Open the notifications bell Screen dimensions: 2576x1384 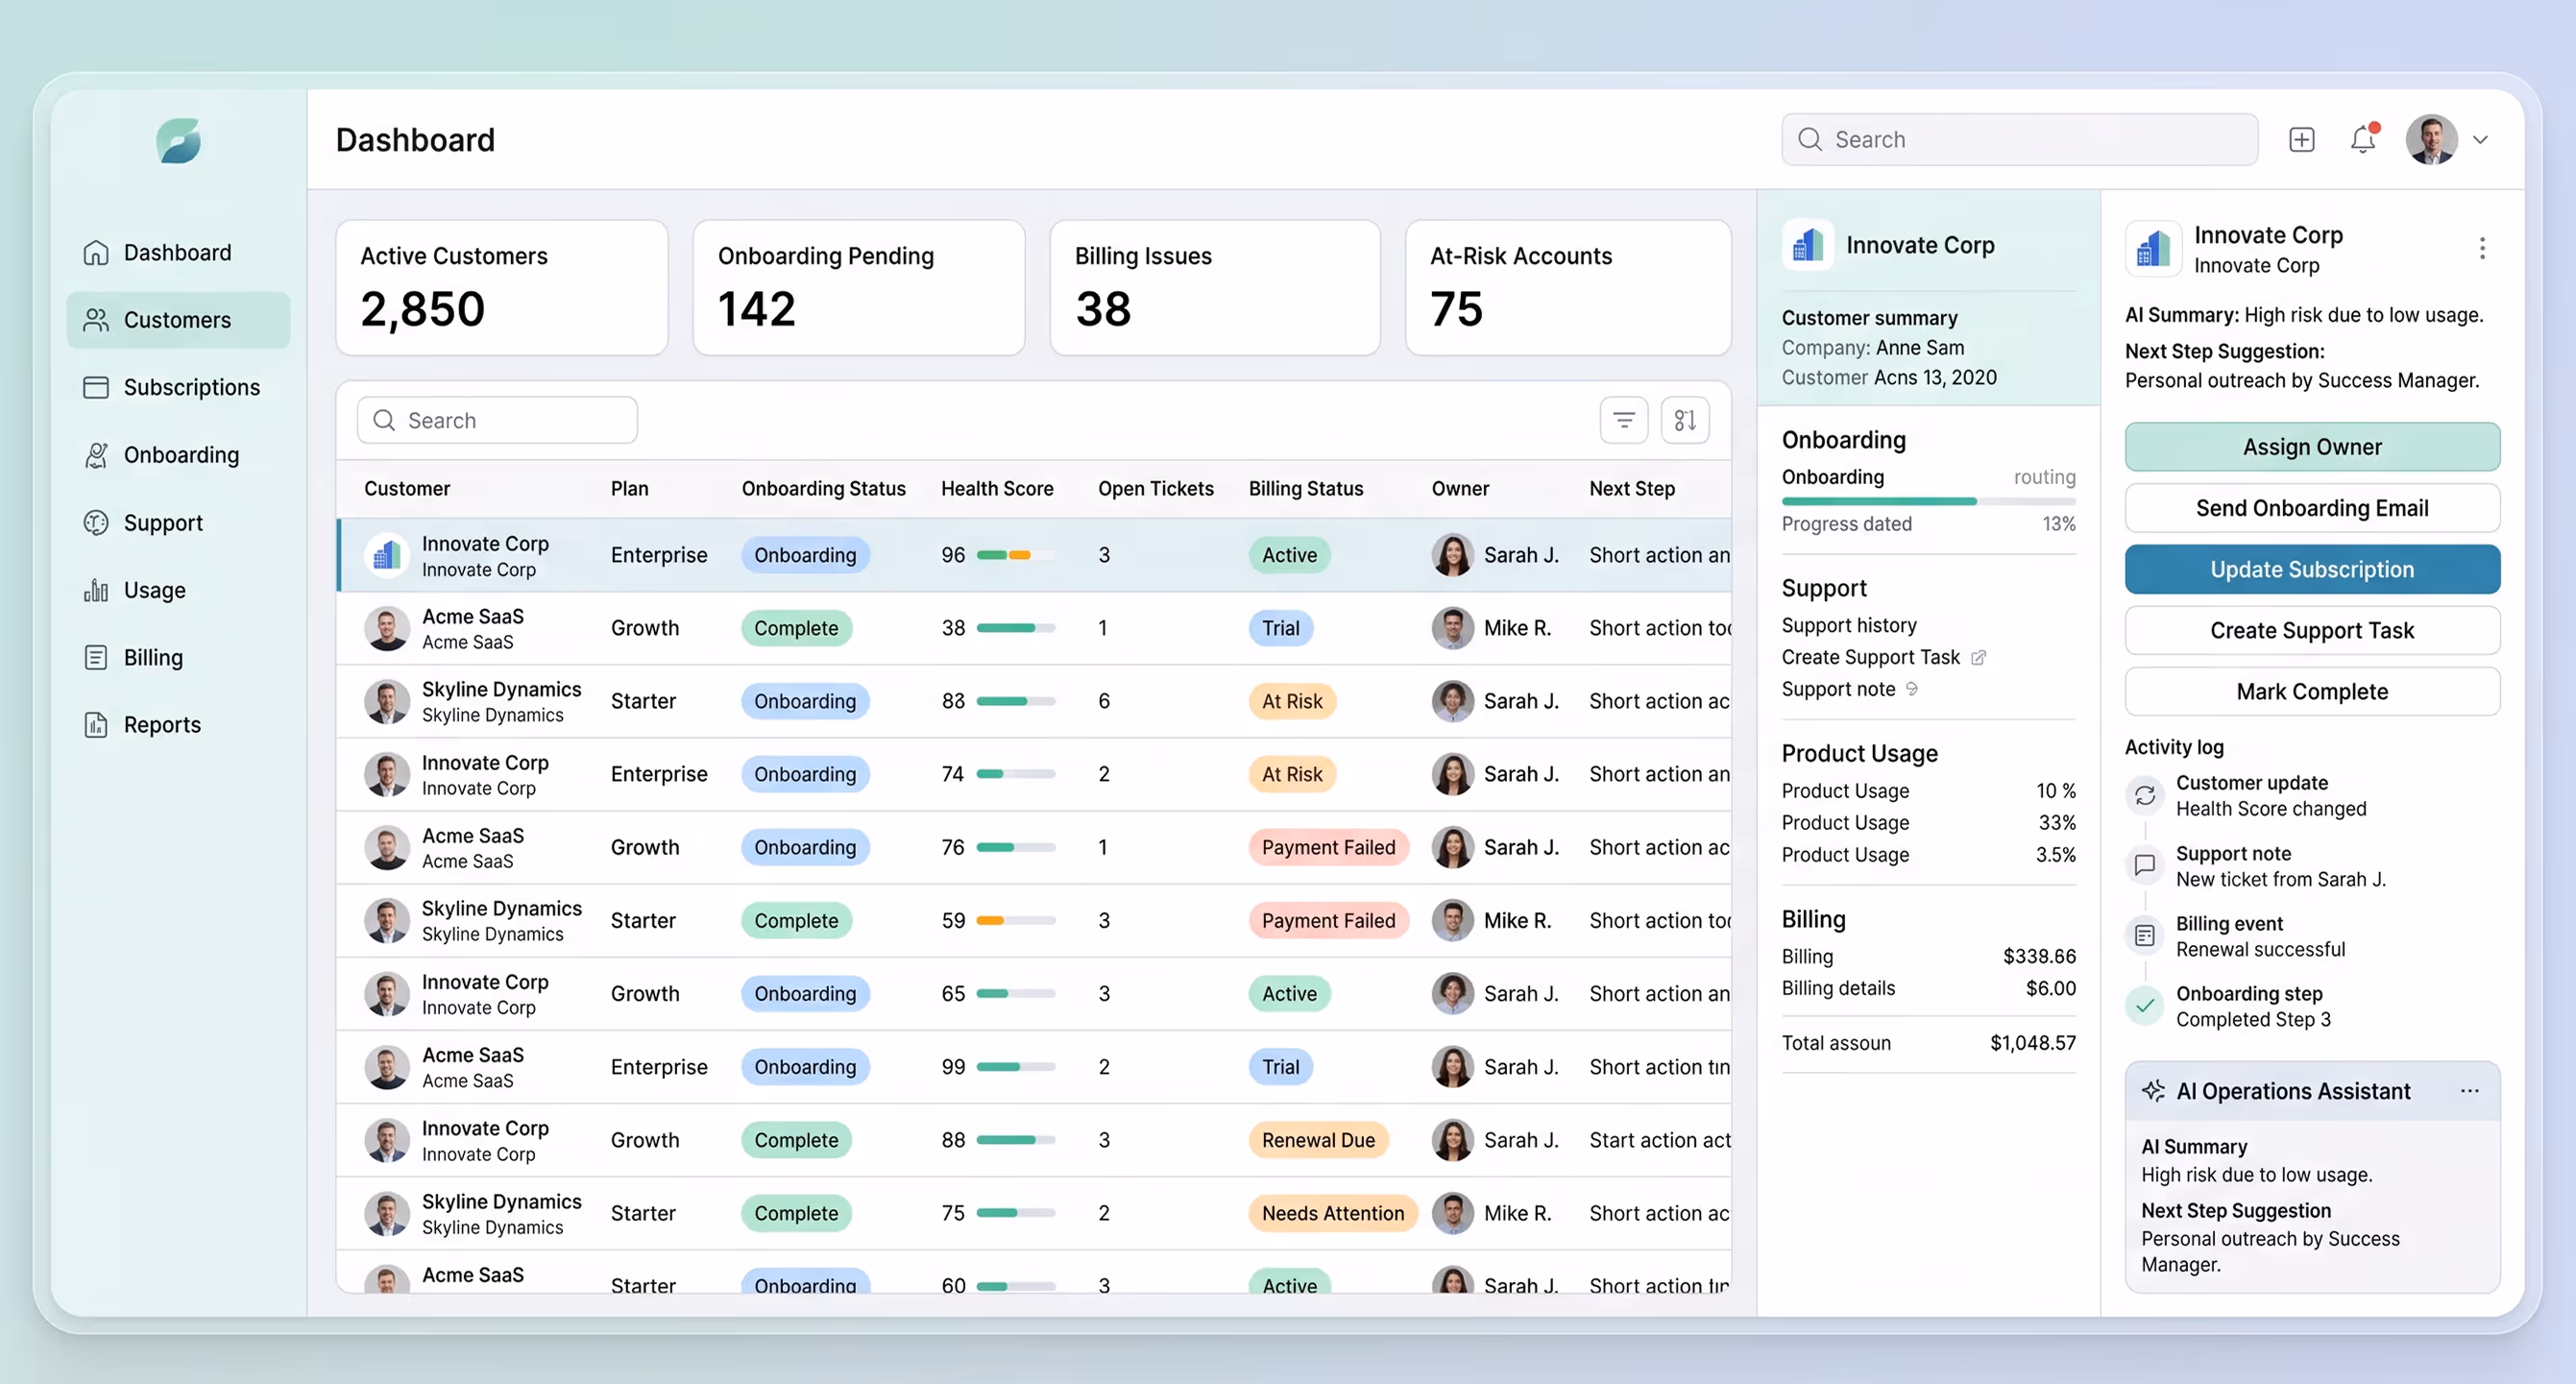pyautogui.click(x=2364, y=139)
